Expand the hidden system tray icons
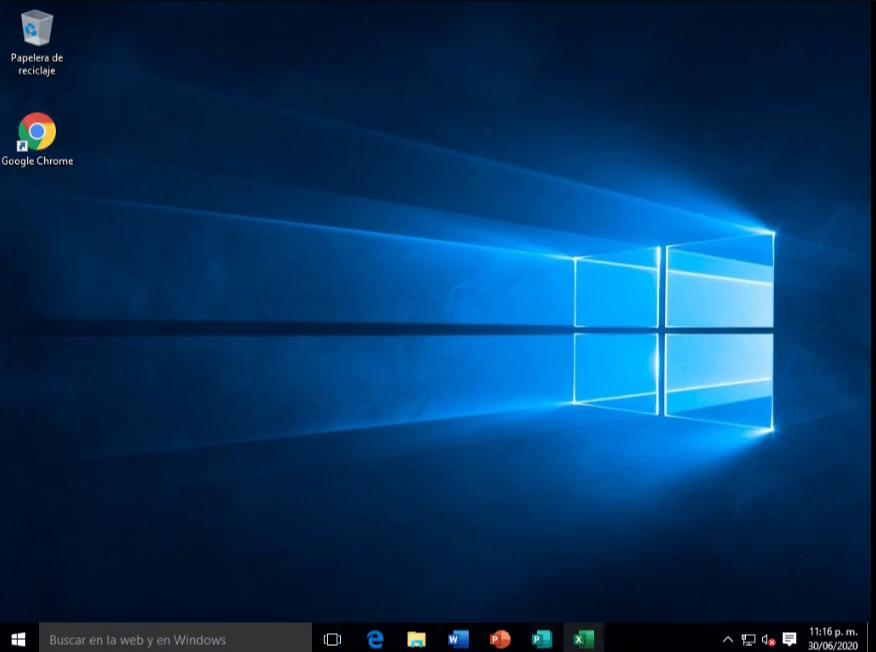Screen dimensions: 876x652 tap(728, 639)
